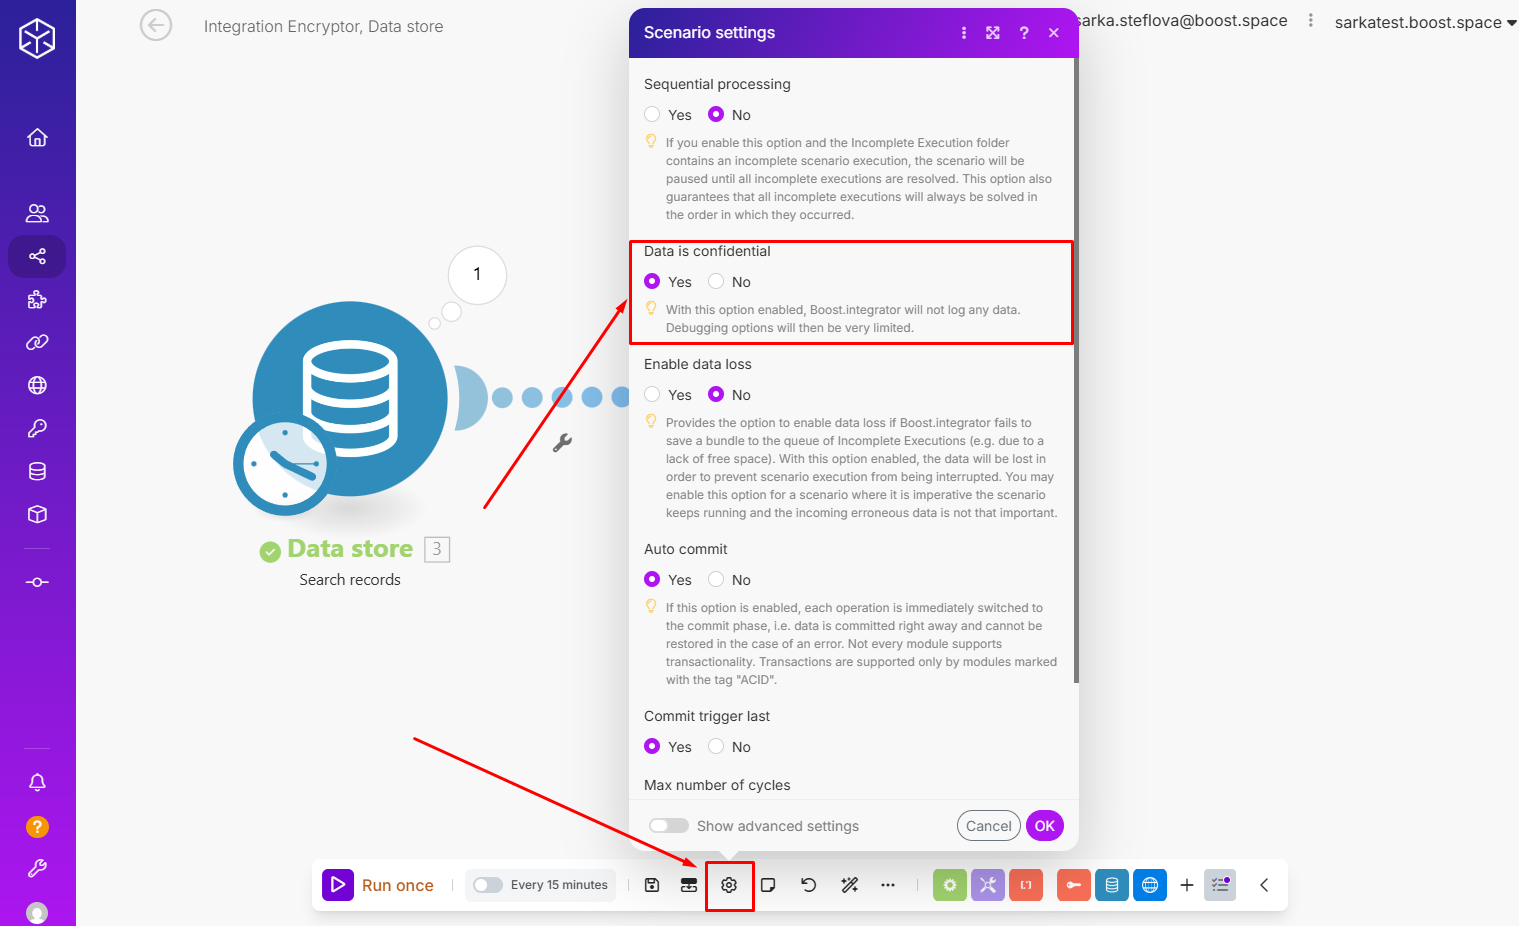1519x926 pixels.
Task: Expand sarkatest.boost.space organization dropdown
Action: [1424, 22]
